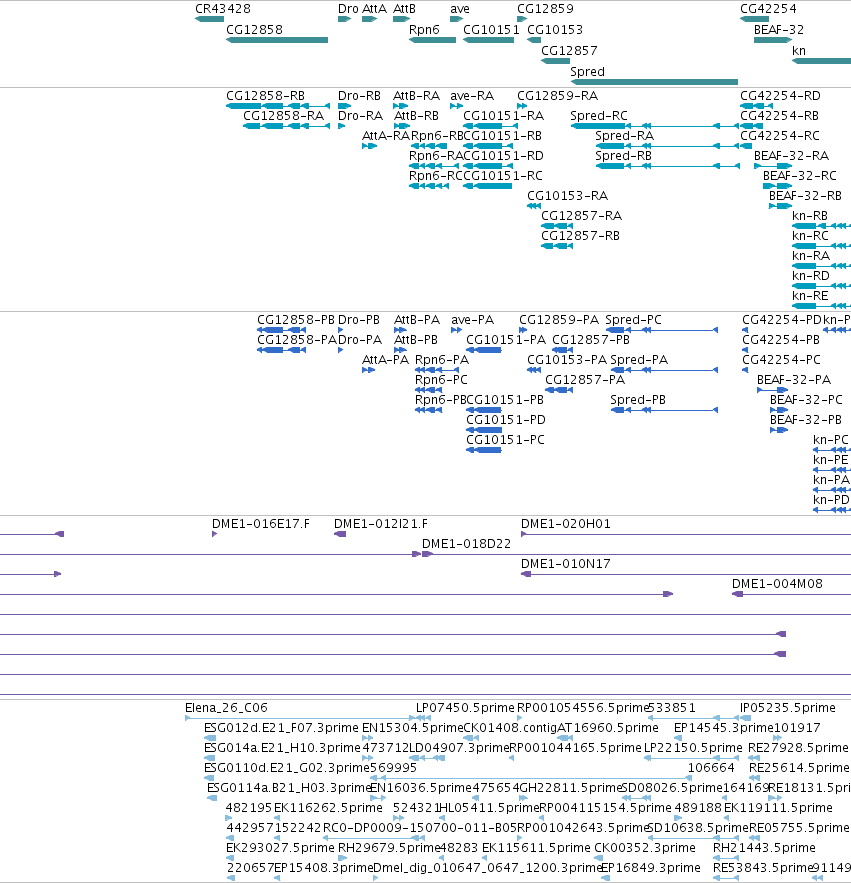The height and width of the screenshot is (883, 851).
Task: Click the Dro gene name
Action: pyautogui.click(x=348, y=9)
